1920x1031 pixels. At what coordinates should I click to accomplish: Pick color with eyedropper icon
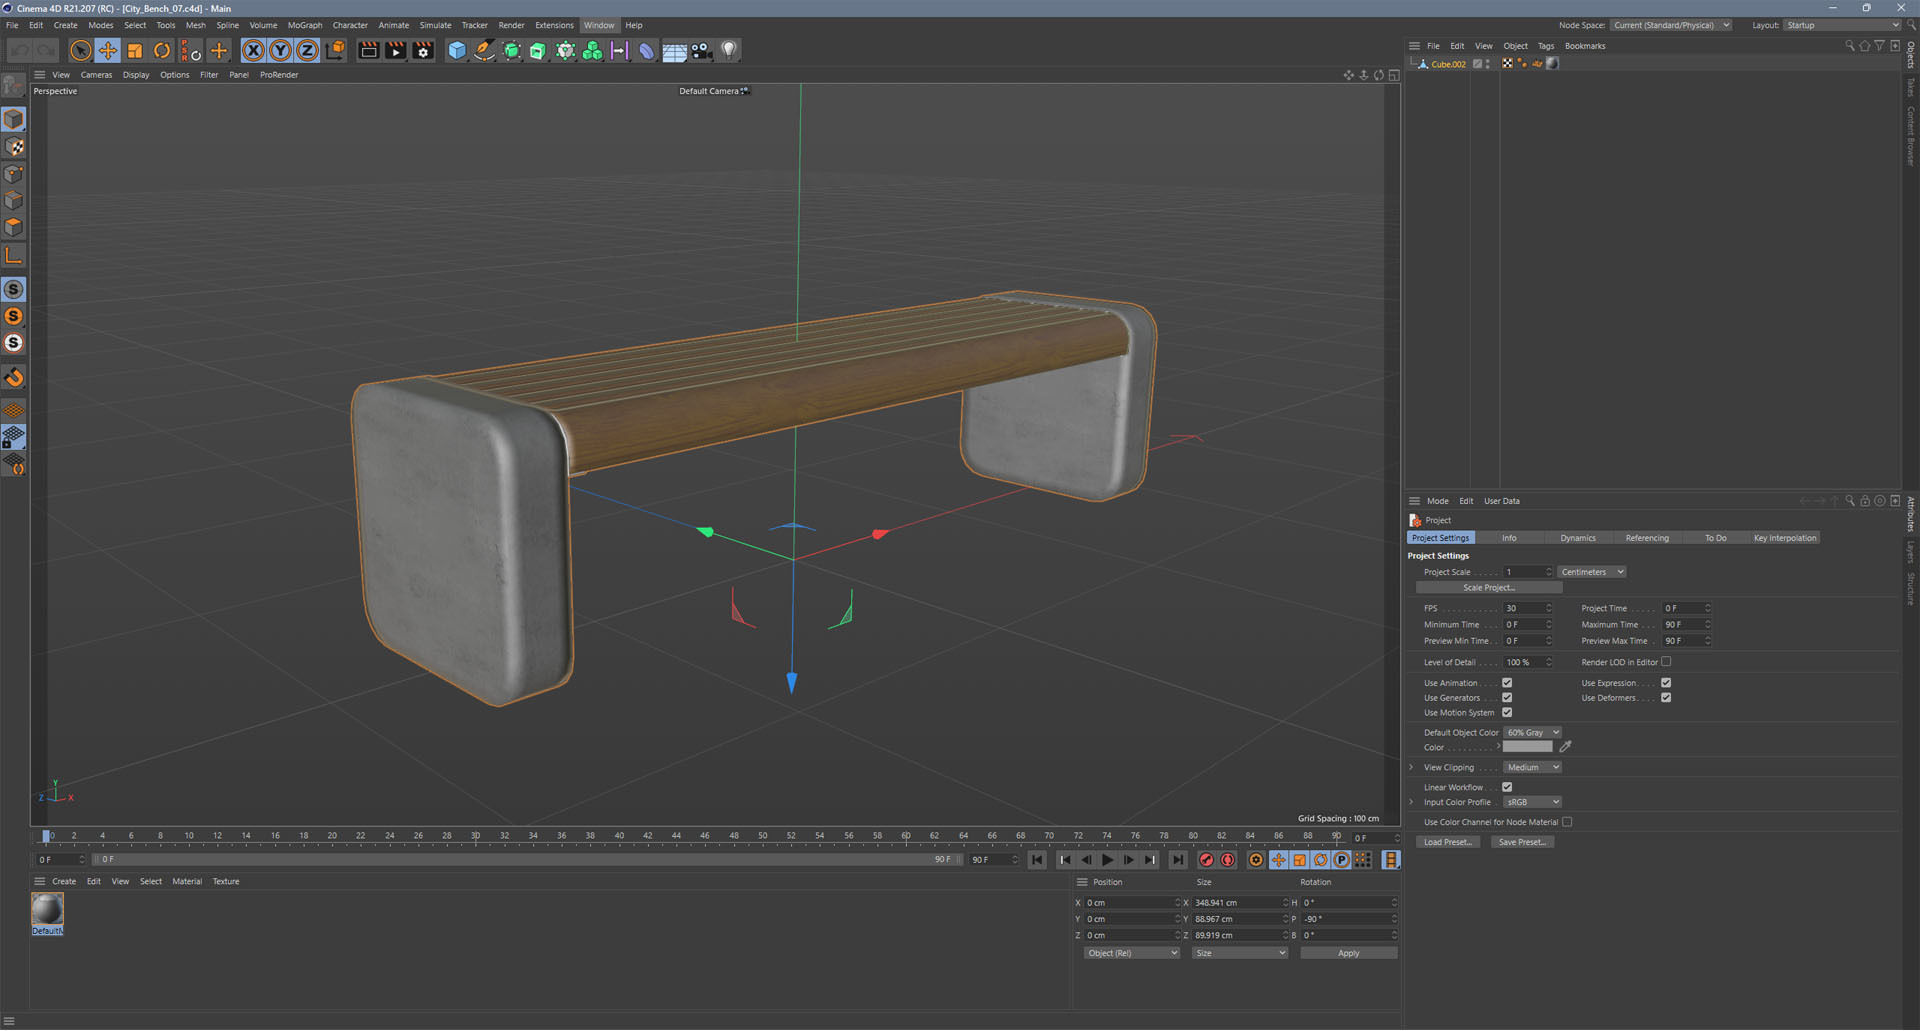(x=1565, y=747)
